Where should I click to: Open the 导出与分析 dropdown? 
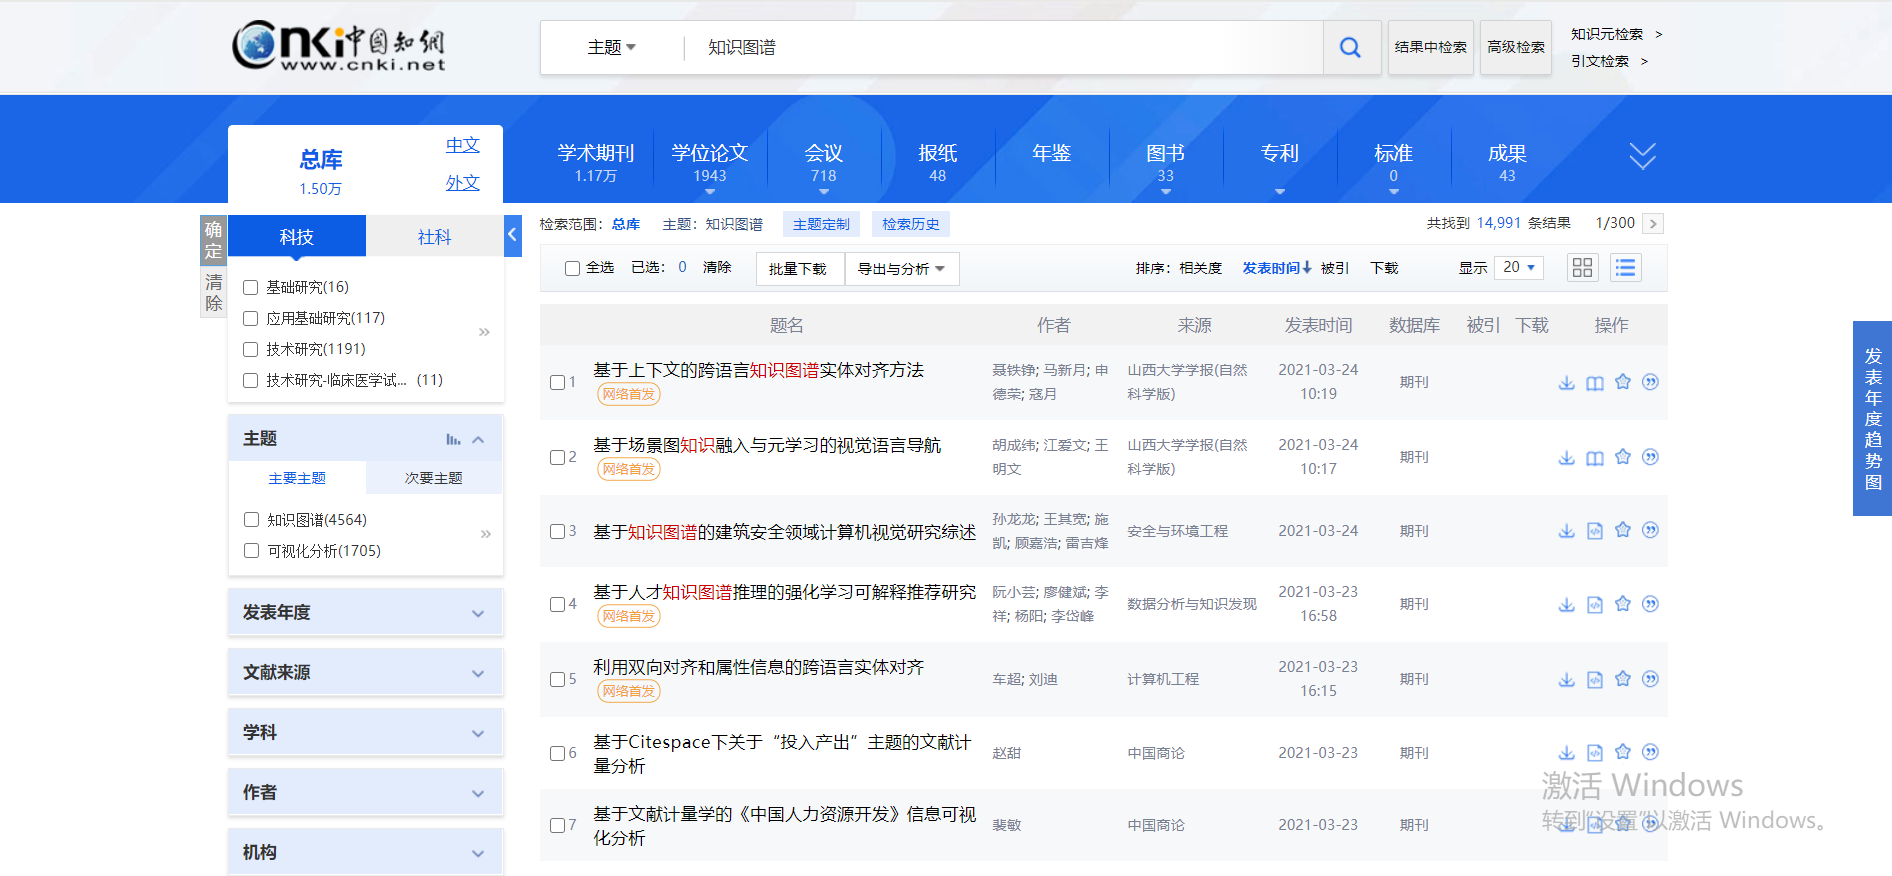click(902, 269)
